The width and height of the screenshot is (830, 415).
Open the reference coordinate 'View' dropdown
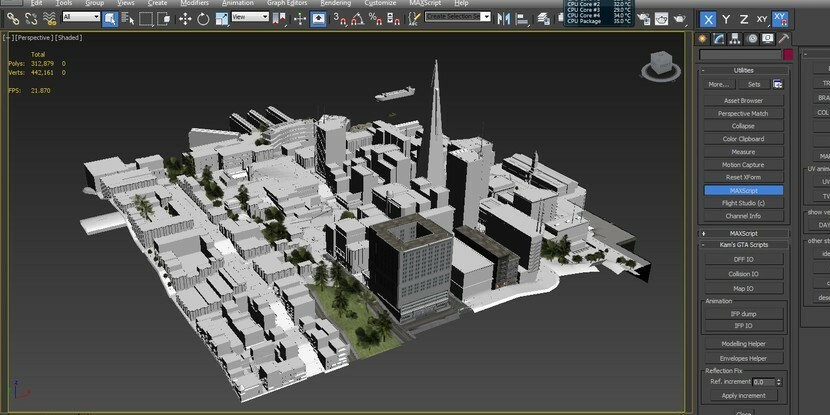point(250,17)
